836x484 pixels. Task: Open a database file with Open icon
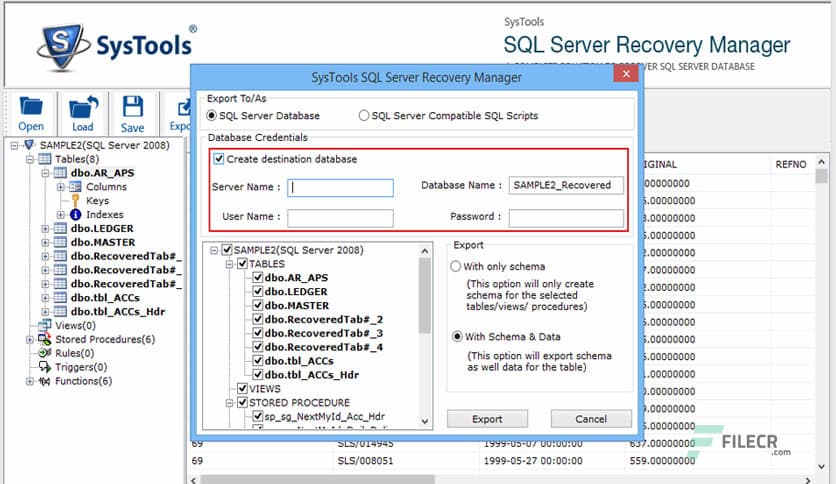31,107
